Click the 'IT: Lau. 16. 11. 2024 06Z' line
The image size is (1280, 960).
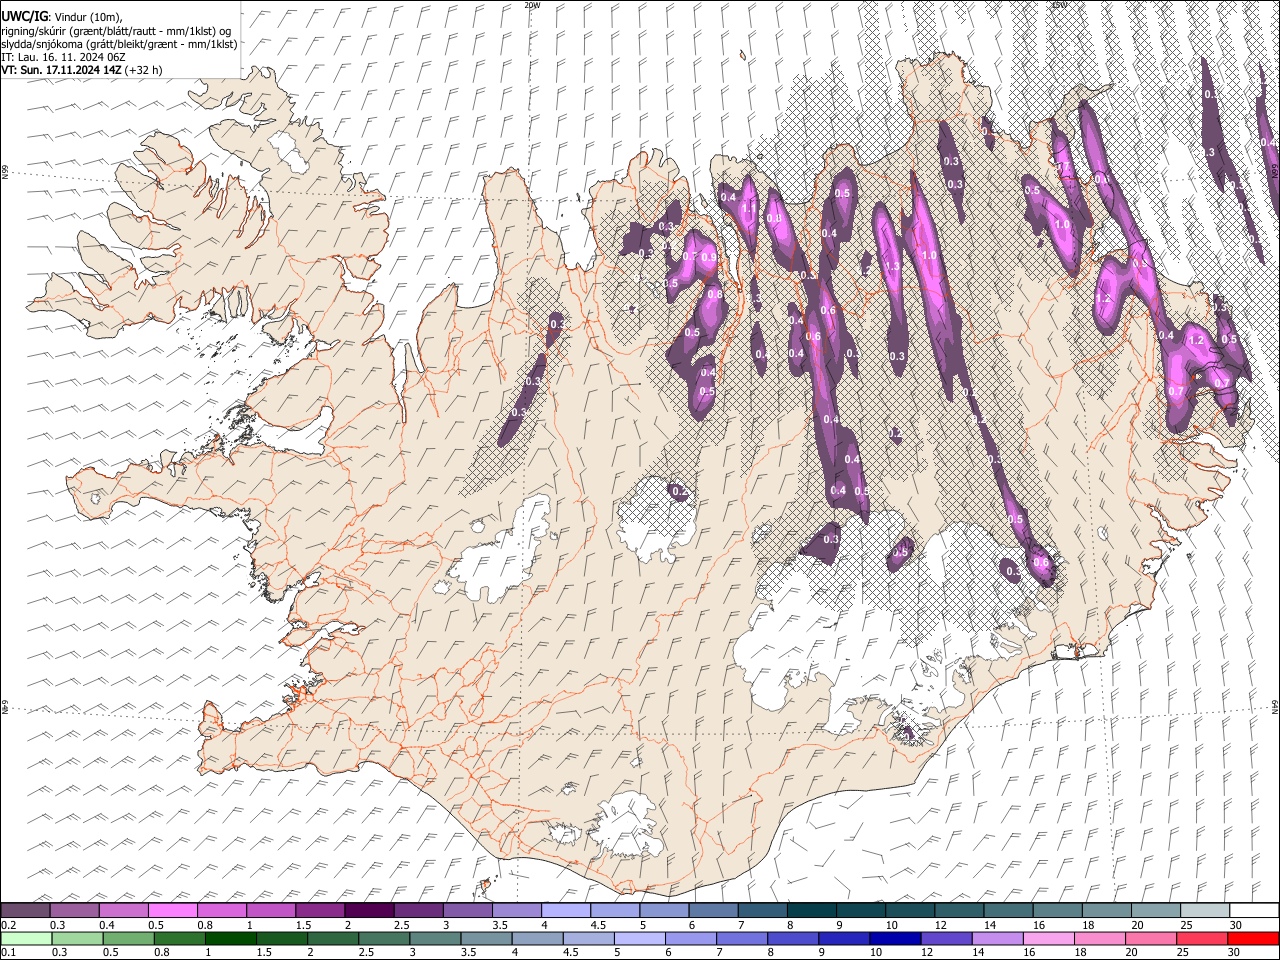63,58
